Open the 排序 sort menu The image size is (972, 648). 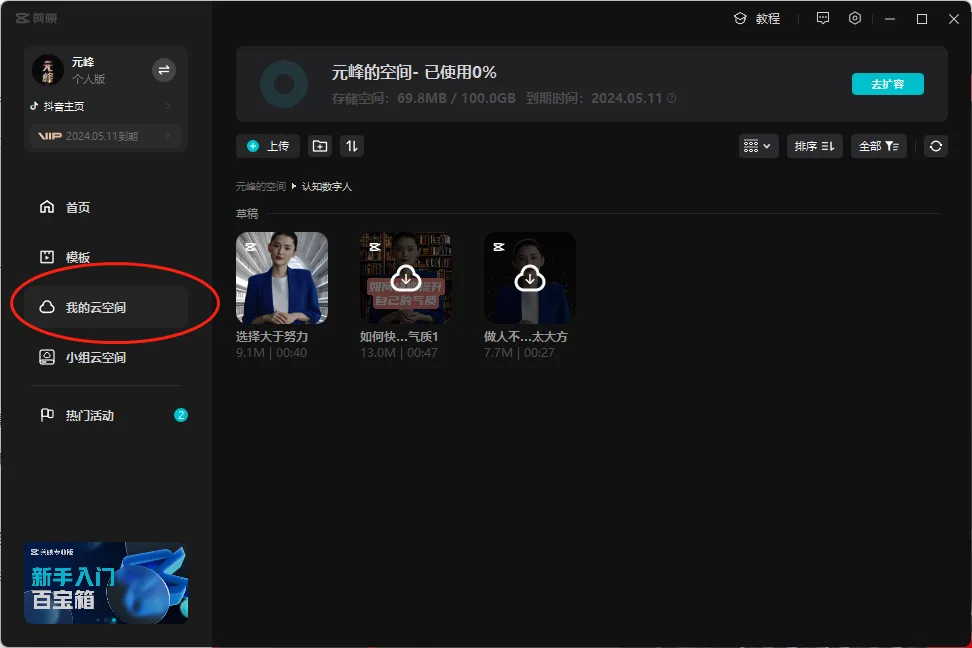(815, 146)
